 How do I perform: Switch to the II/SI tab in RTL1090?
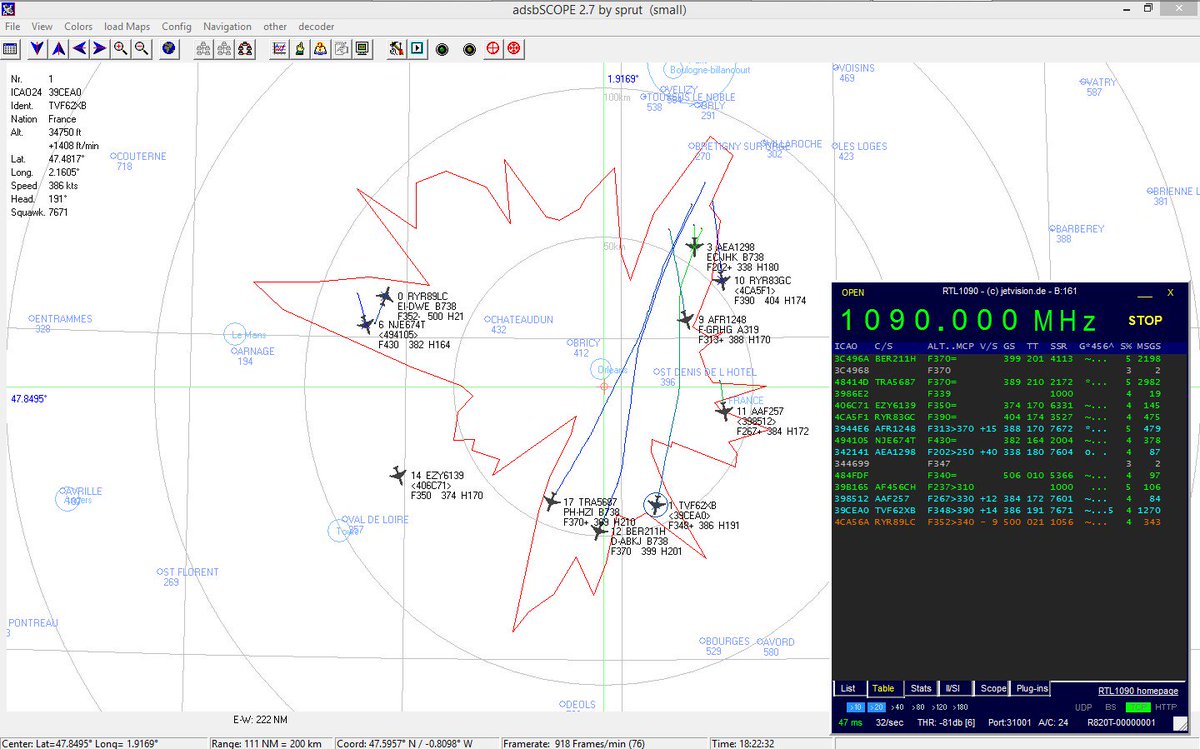click(x=953, y=688)
